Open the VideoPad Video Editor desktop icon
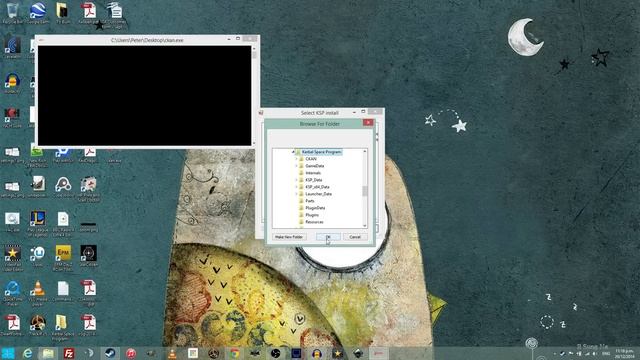The image size is (640, 360). pyautogui.click(x=13, y=257)
